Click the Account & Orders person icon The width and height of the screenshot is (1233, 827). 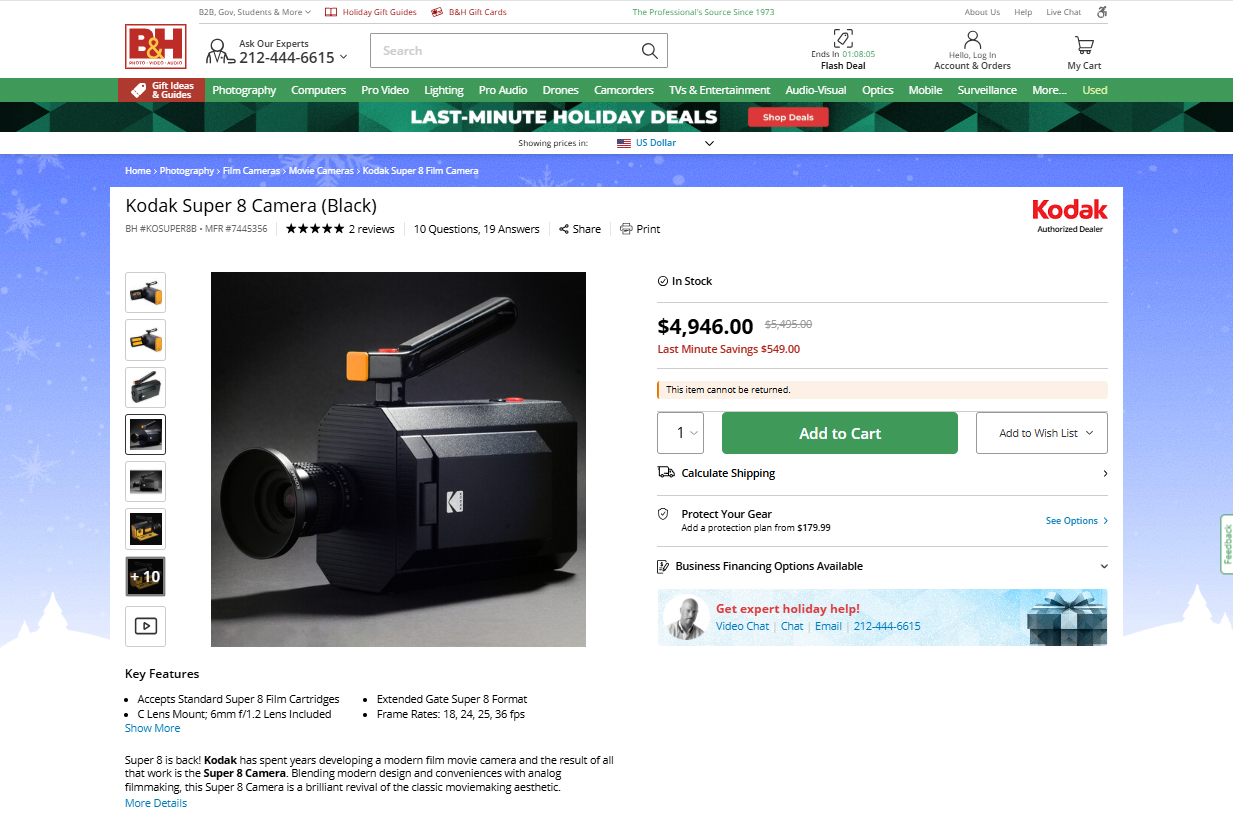972,41
